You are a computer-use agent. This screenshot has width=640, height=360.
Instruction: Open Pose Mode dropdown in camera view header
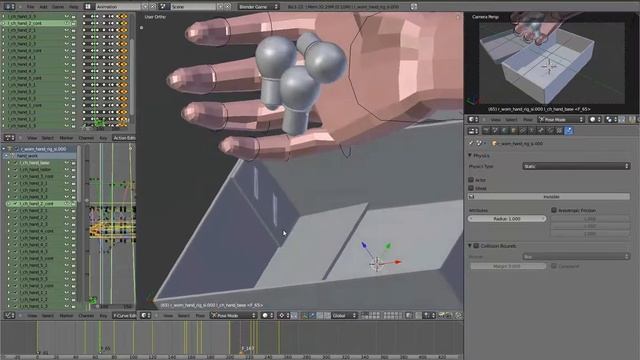coord(561,120)
